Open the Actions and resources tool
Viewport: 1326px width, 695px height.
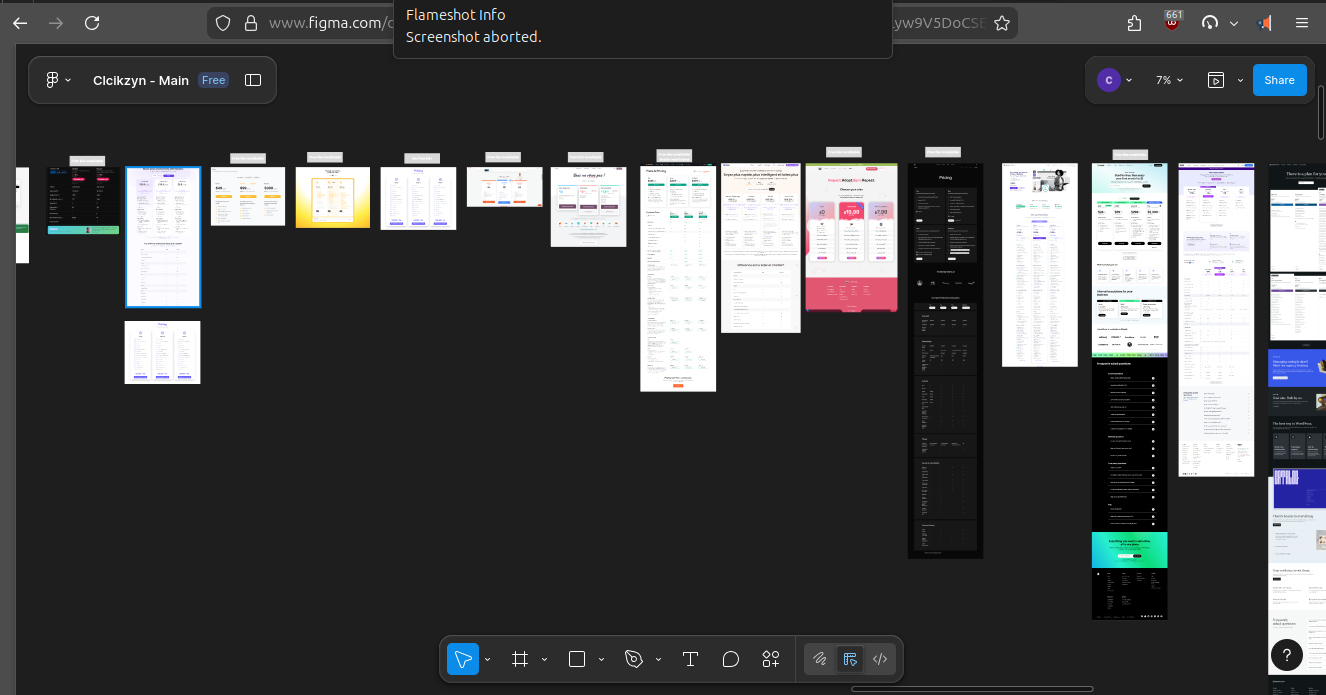(x=771, y=659)
